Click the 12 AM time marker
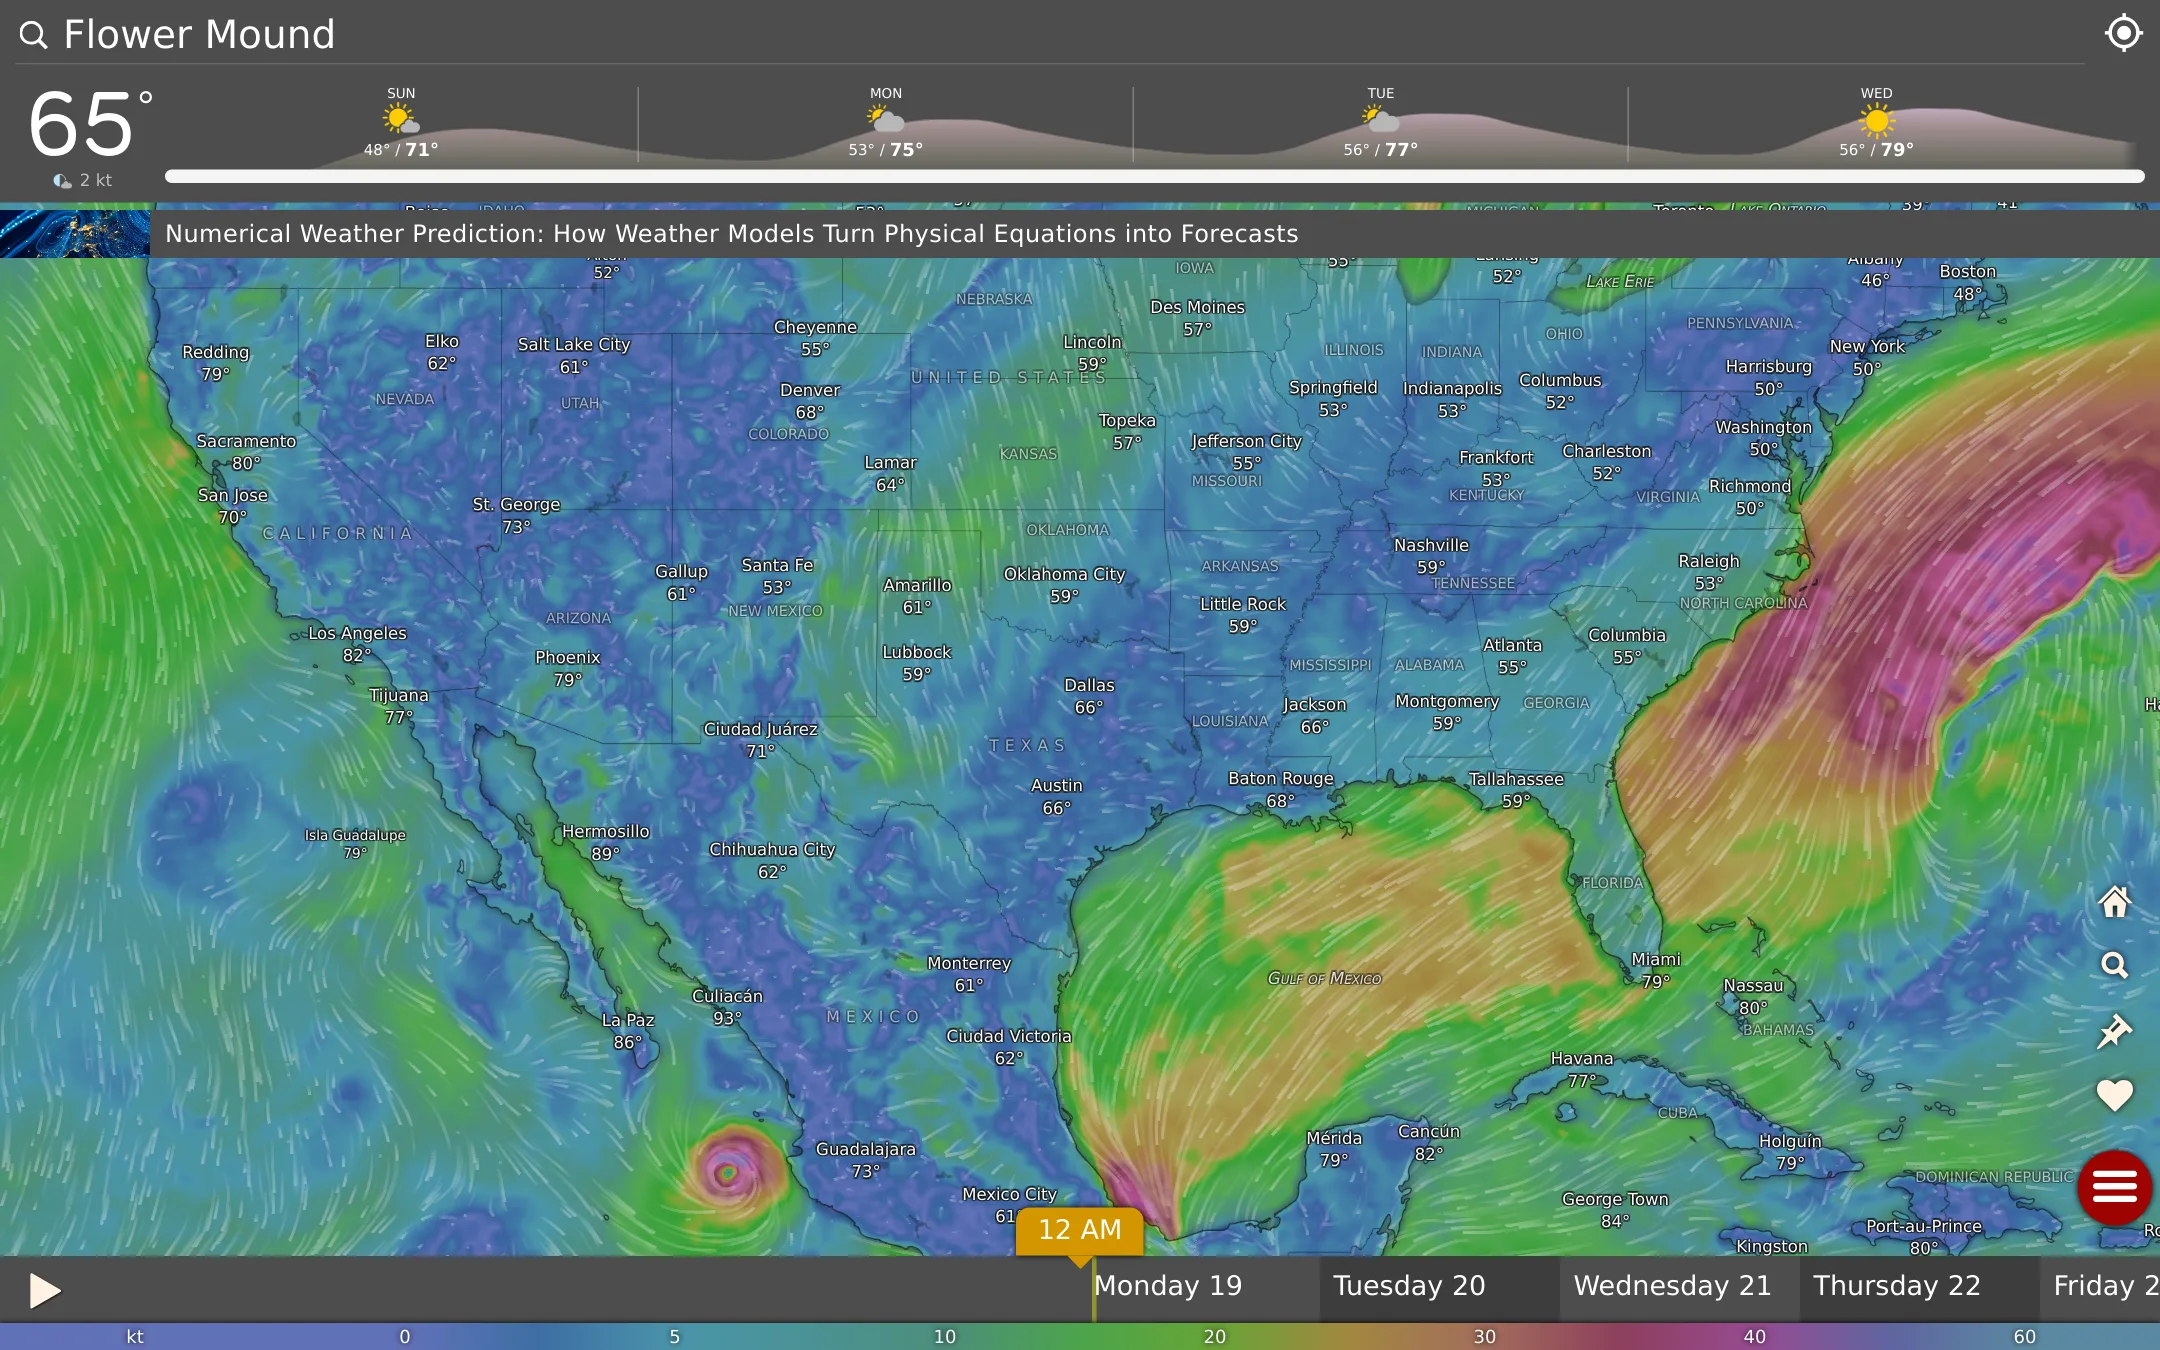 (x=1080, y=1230)
